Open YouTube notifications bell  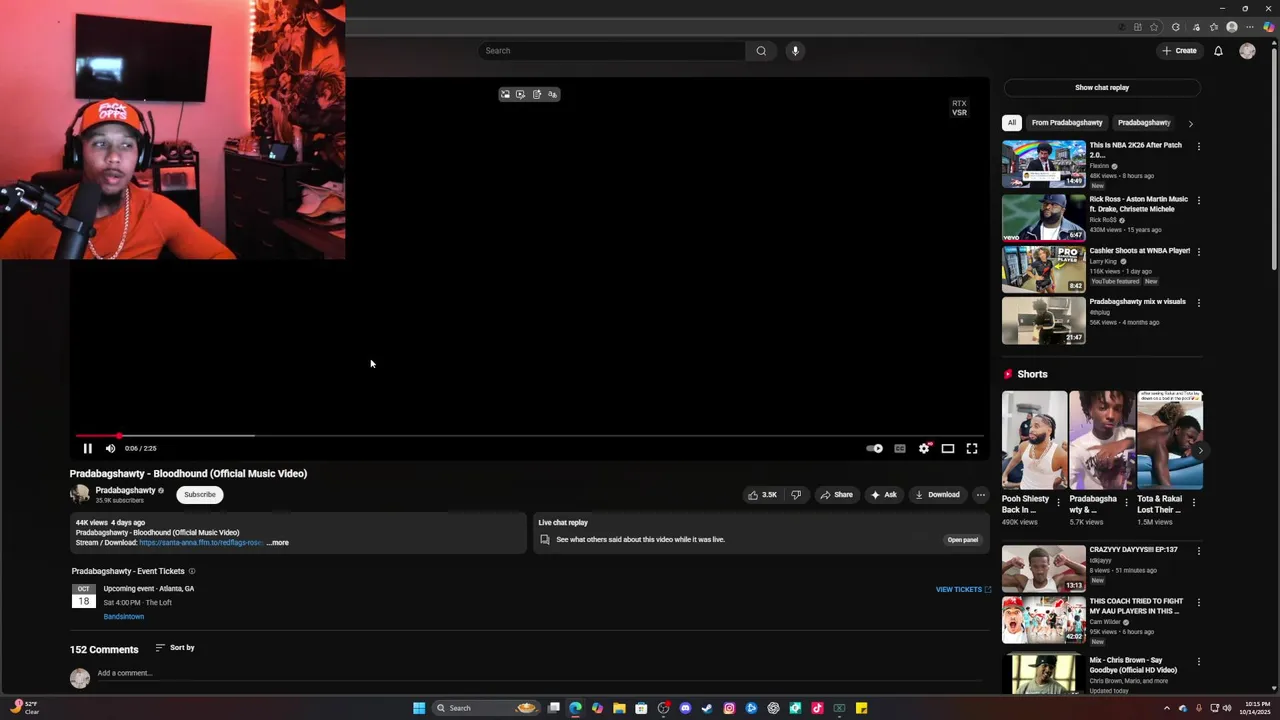pyautogui.click(x=1218, y=51)
